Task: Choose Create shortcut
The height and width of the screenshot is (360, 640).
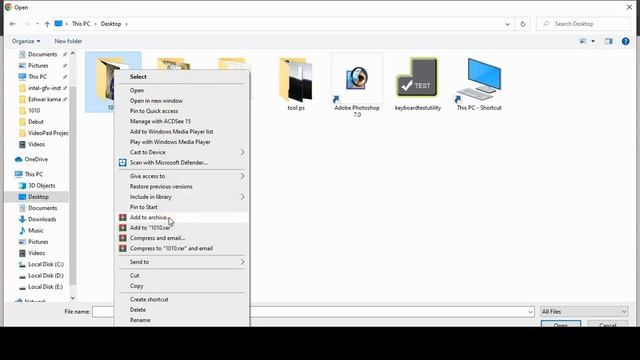Action: coord(149,300)
